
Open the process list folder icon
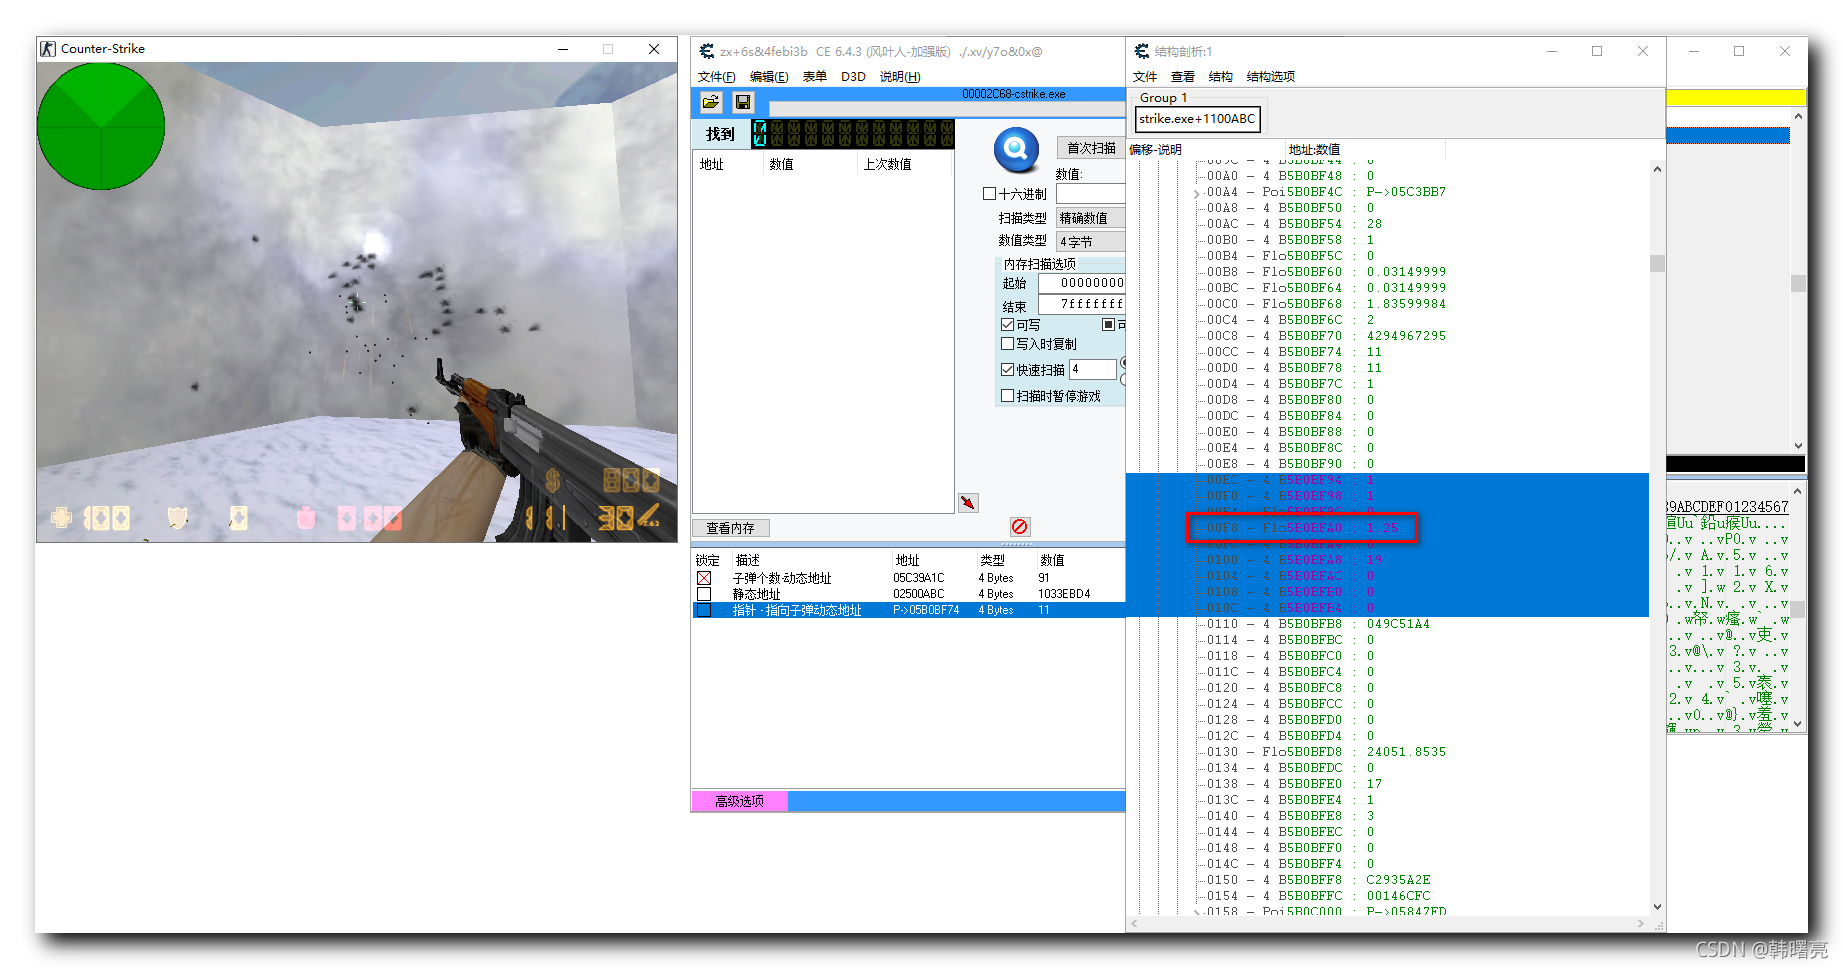pyautogui.click(x=711, y=102)
